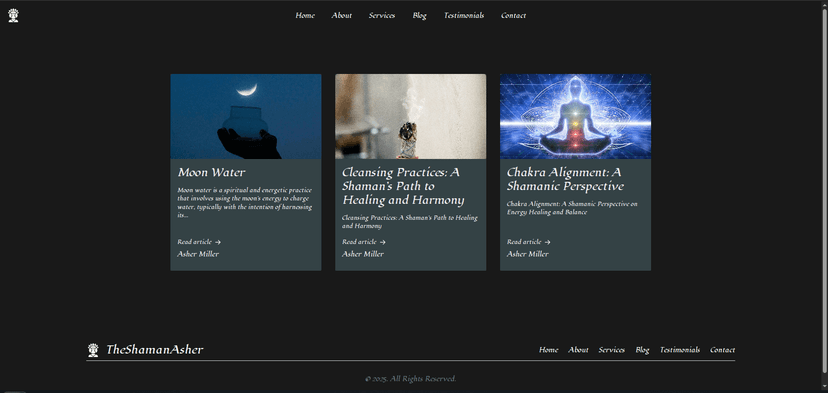The width and height of the screenshot is (828, 393).
Task: Open the Chakra Alignment meditation figure image
Action: 575,116
